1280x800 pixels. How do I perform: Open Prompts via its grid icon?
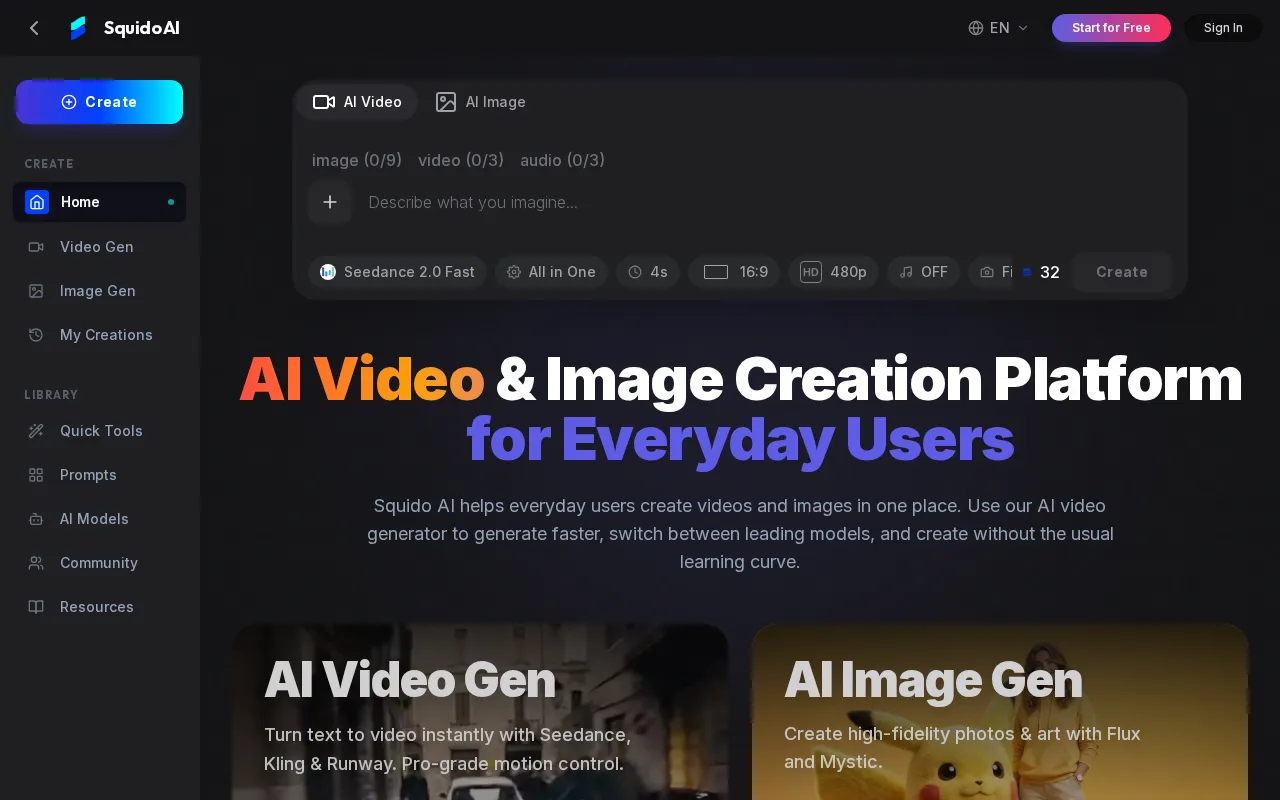coord(36,475)
